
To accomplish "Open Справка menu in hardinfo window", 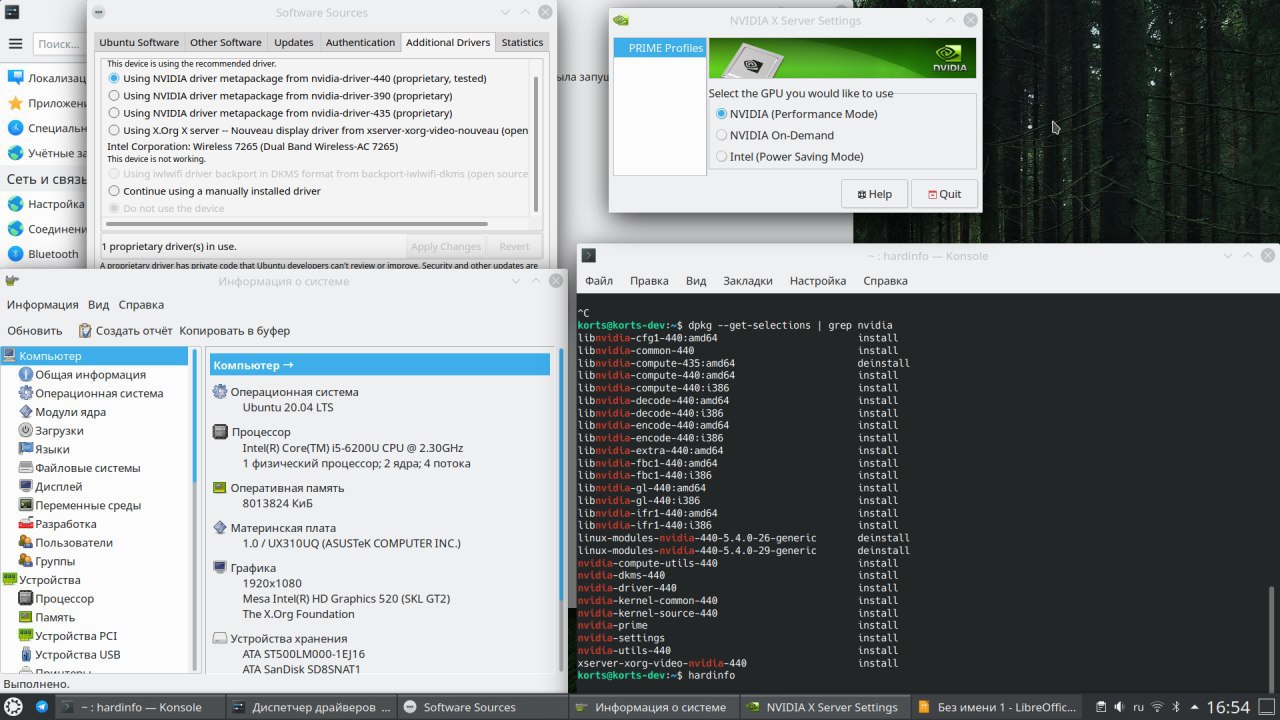I will [141, 305].
